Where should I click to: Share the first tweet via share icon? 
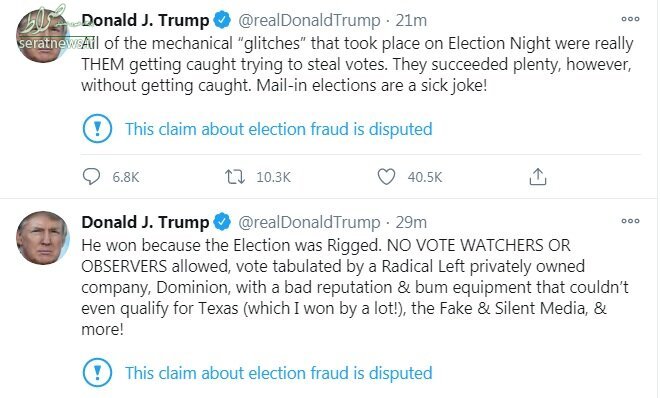(x=538, y=177)
